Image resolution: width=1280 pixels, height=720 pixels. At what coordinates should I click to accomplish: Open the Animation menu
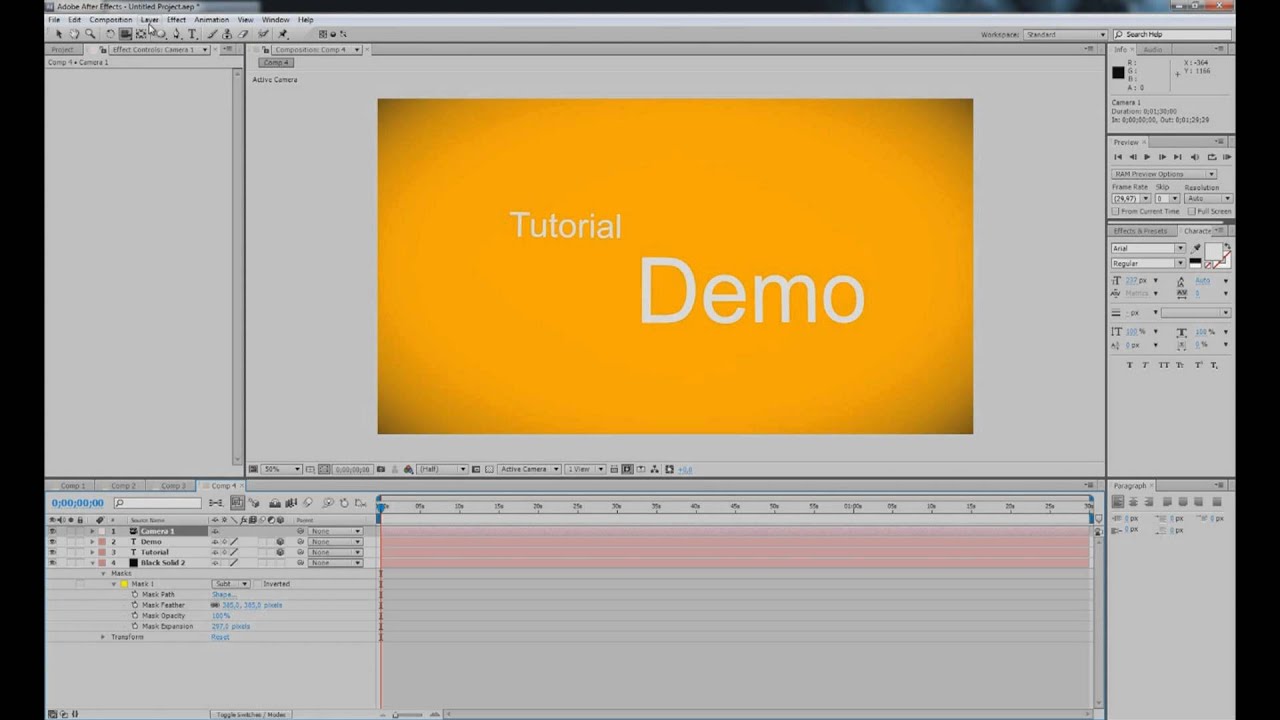point(211,19)
